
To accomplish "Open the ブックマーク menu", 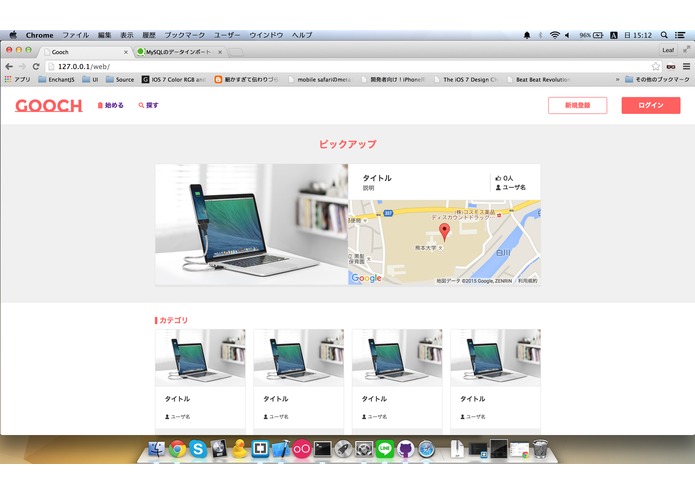I will point(185,35).
